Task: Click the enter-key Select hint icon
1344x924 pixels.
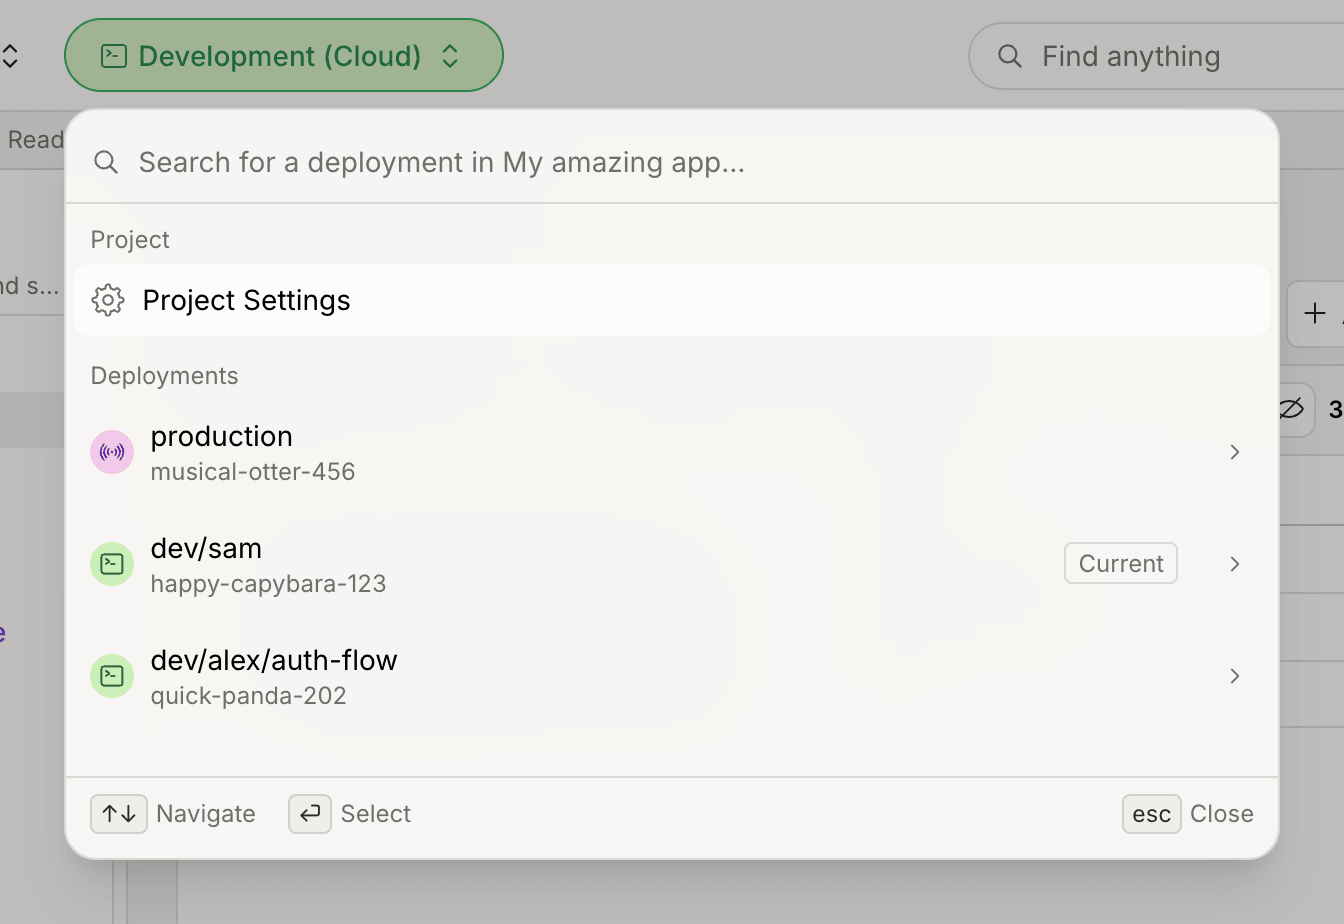Action: [x=310, y=814]
